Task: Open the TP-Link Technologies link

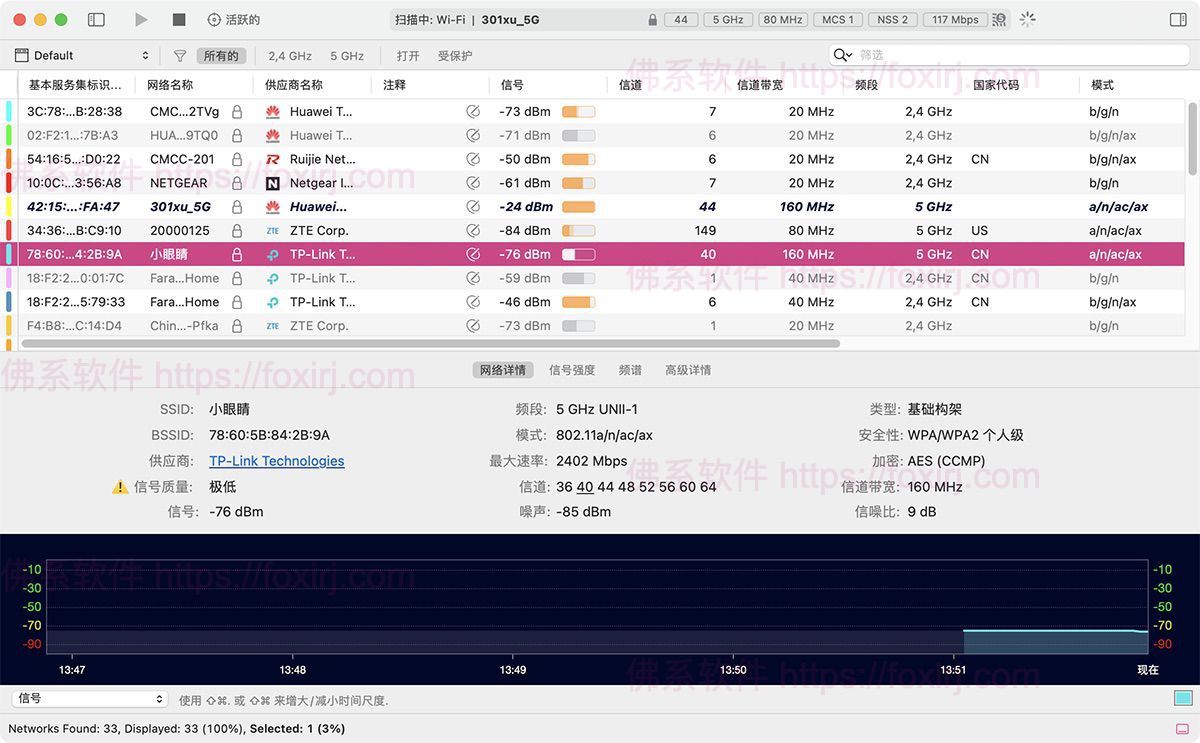Action: click(x=276, y=461)
